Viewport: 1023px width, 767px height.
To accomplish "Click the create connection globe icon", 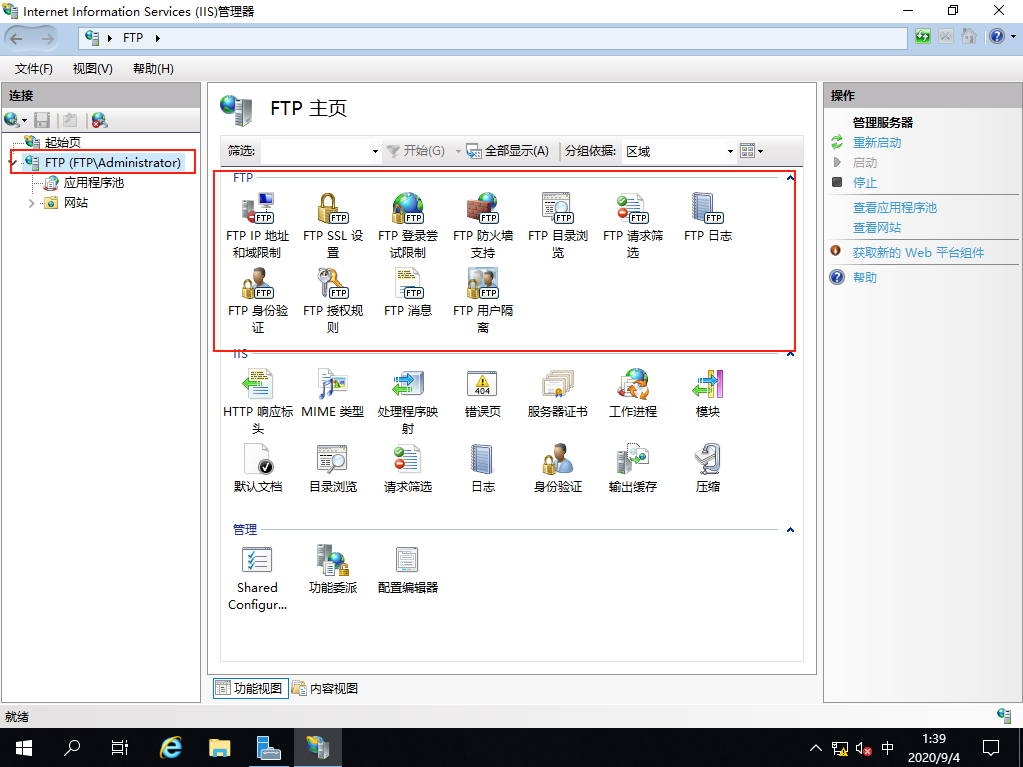I will [12, 120].
